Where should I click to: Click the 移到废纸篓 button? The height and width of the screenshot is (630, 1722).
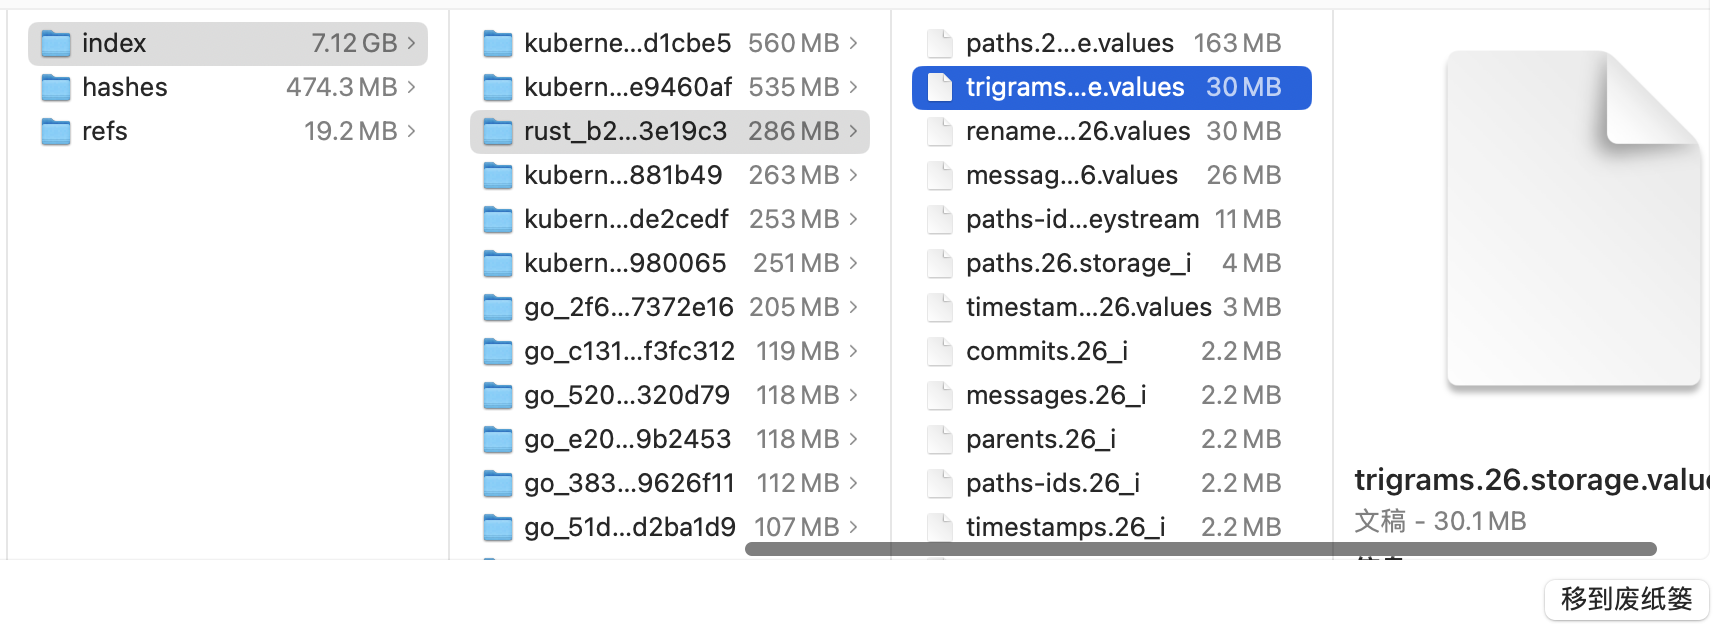1626,599
